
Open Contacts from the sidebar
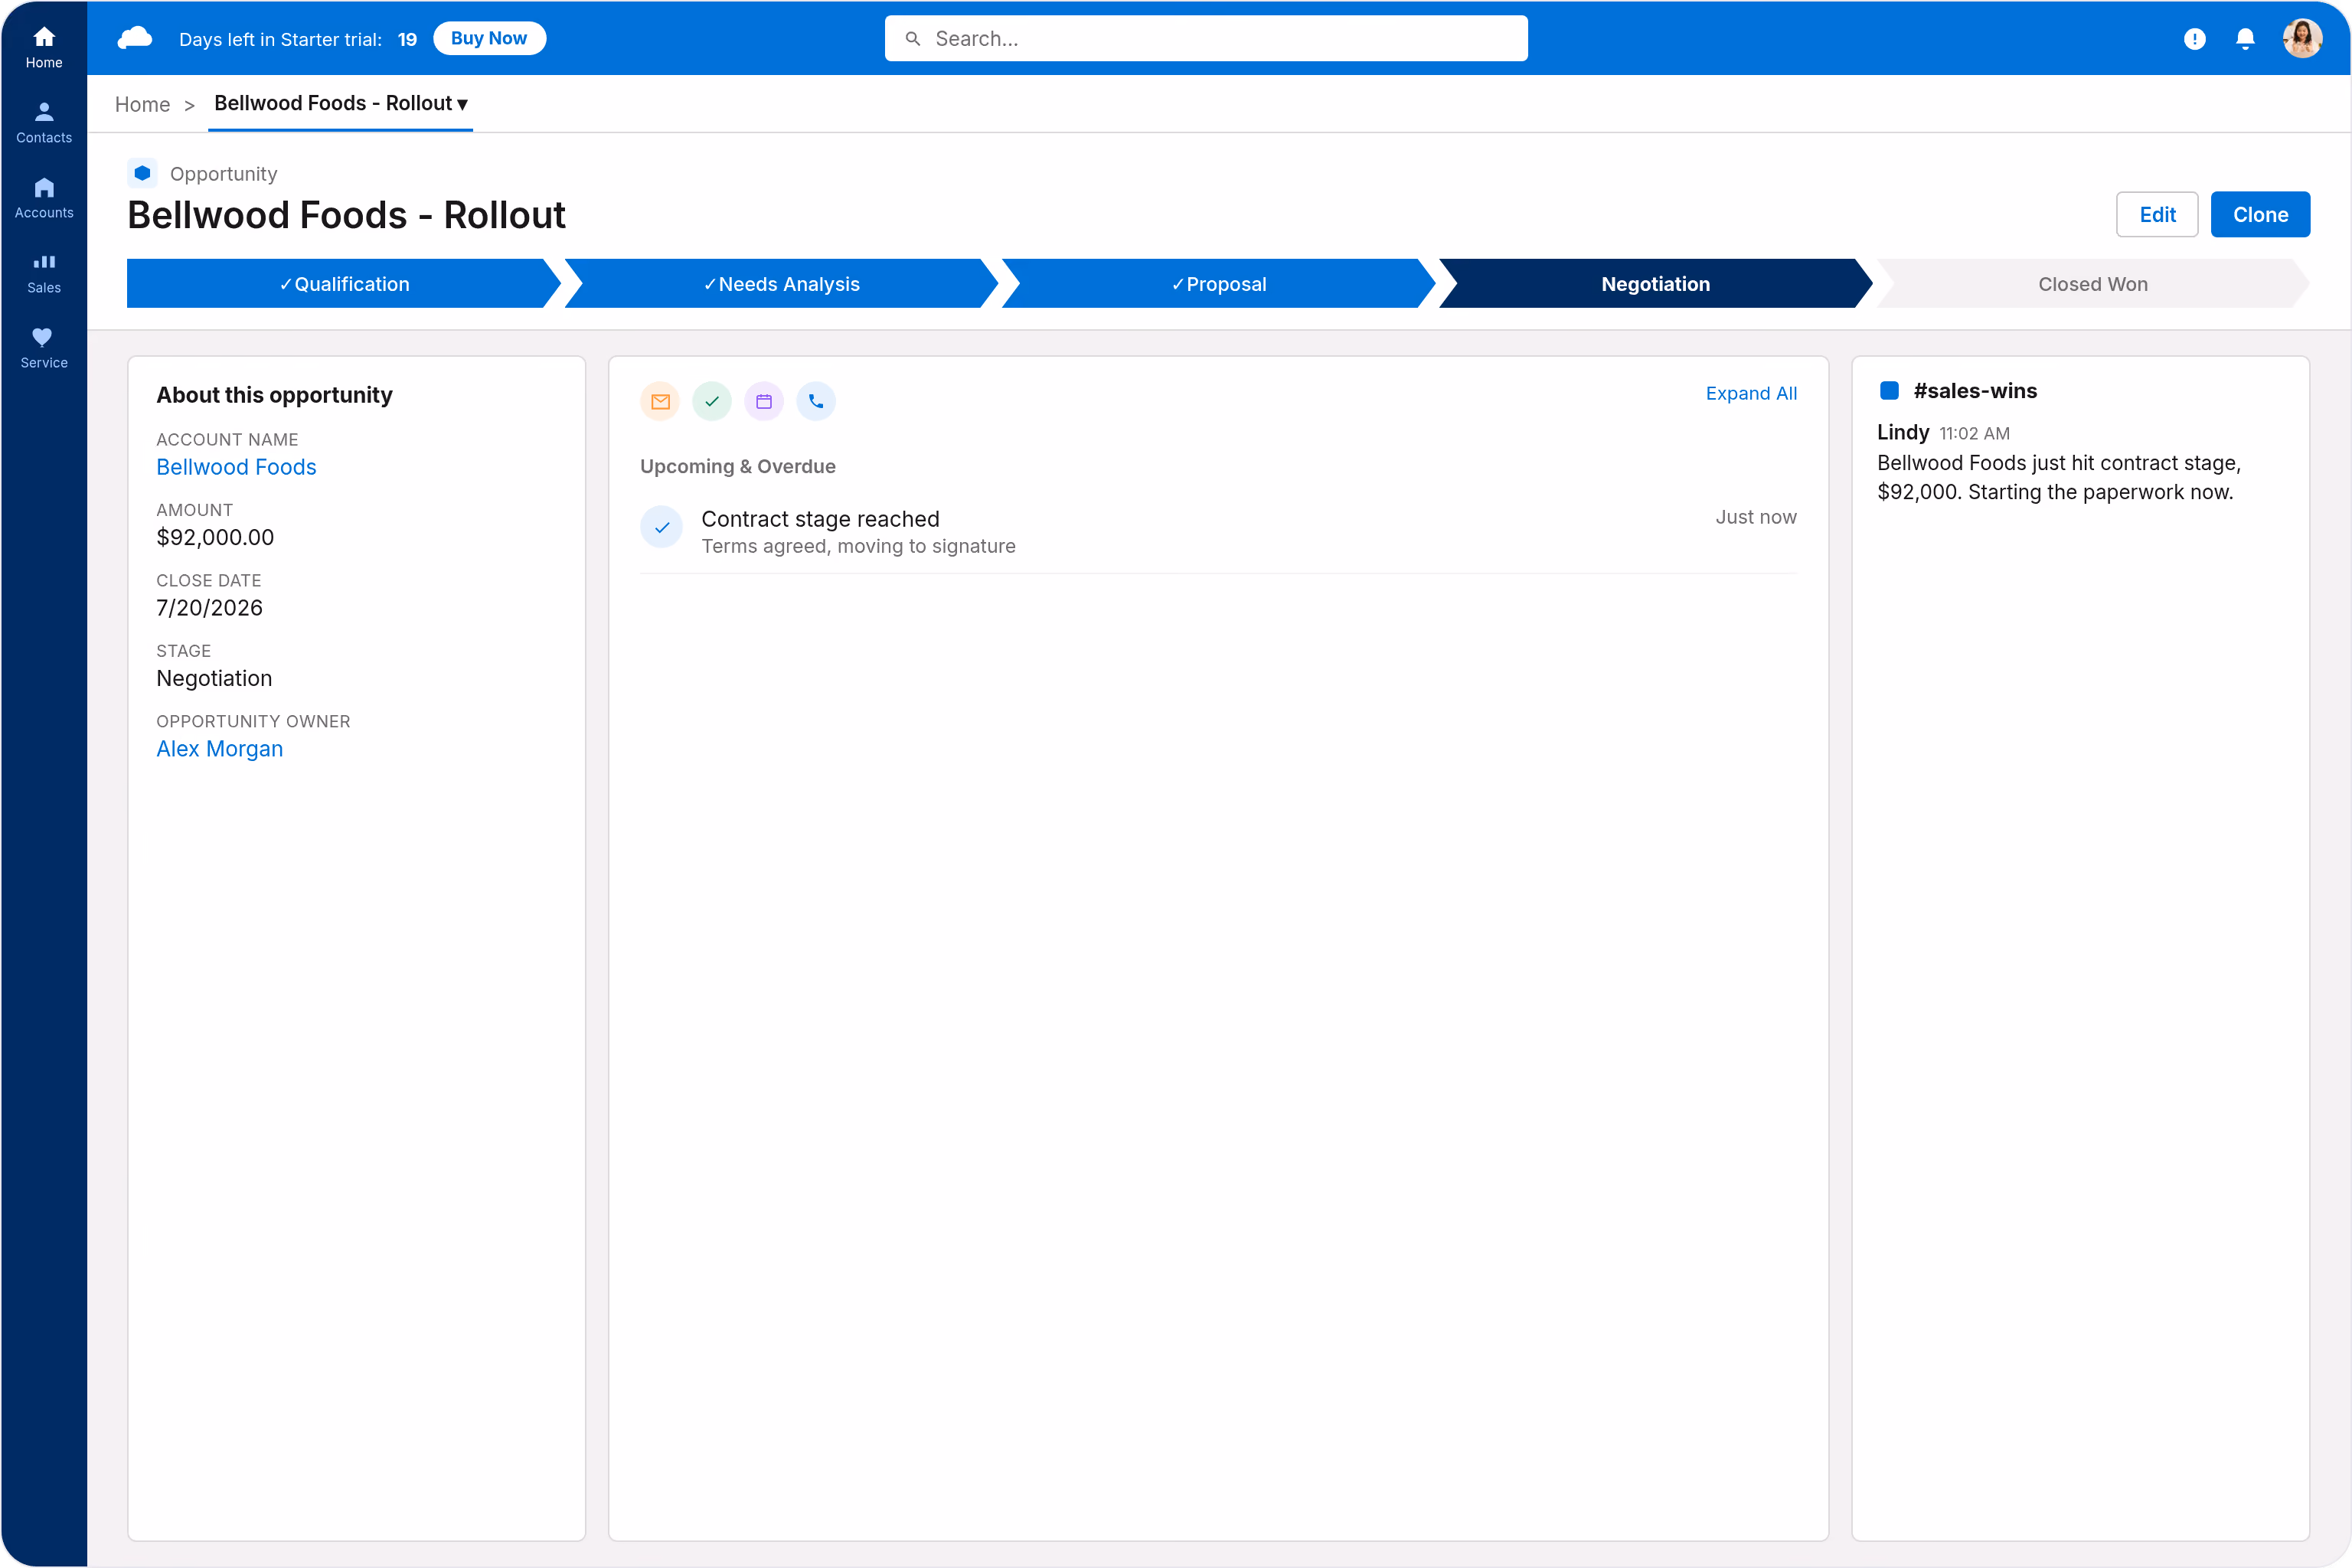44,122
